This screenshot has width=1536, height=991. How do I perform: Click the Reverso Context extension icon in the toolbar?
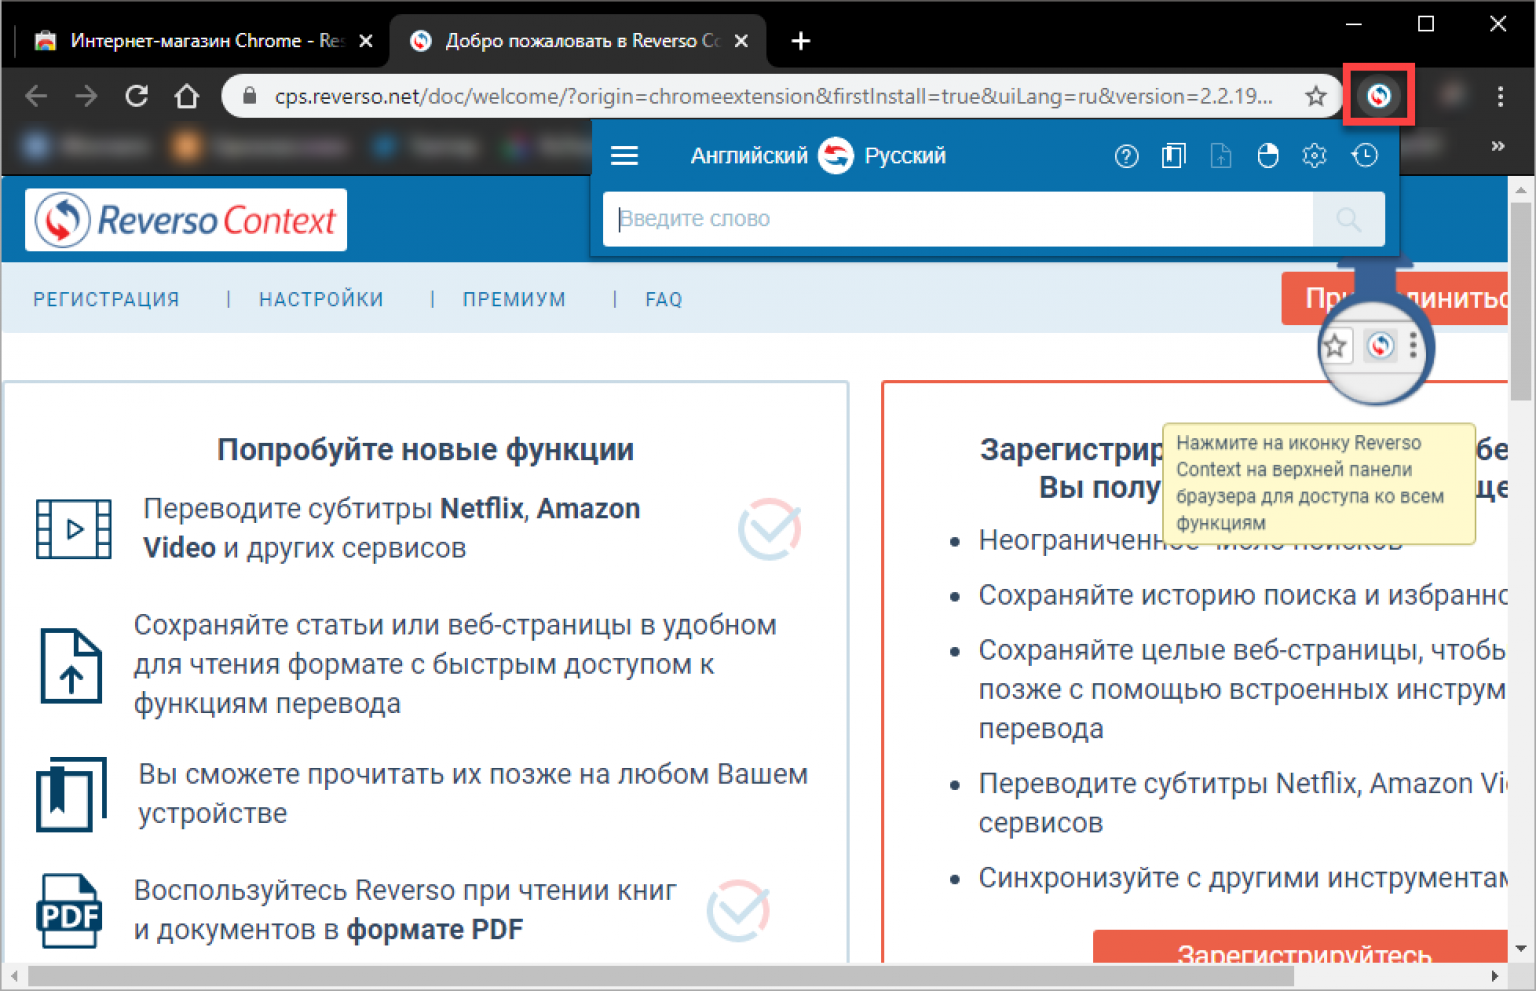click(x=1378, y=96)
